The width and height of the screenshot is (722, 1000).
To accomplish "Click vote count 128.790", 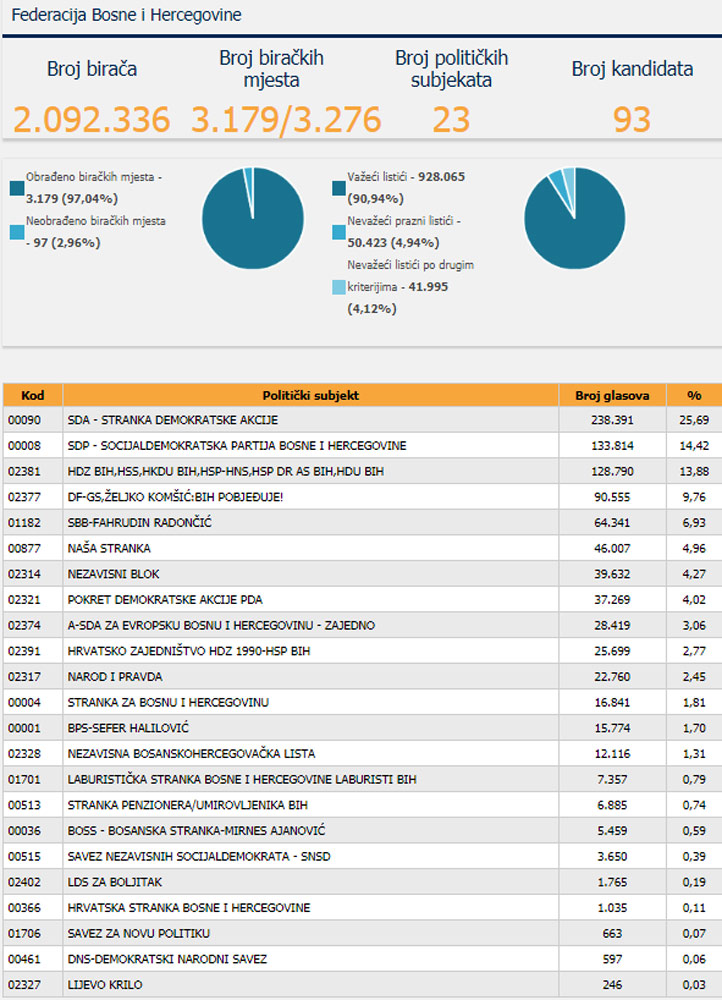I will click(612, 471).
